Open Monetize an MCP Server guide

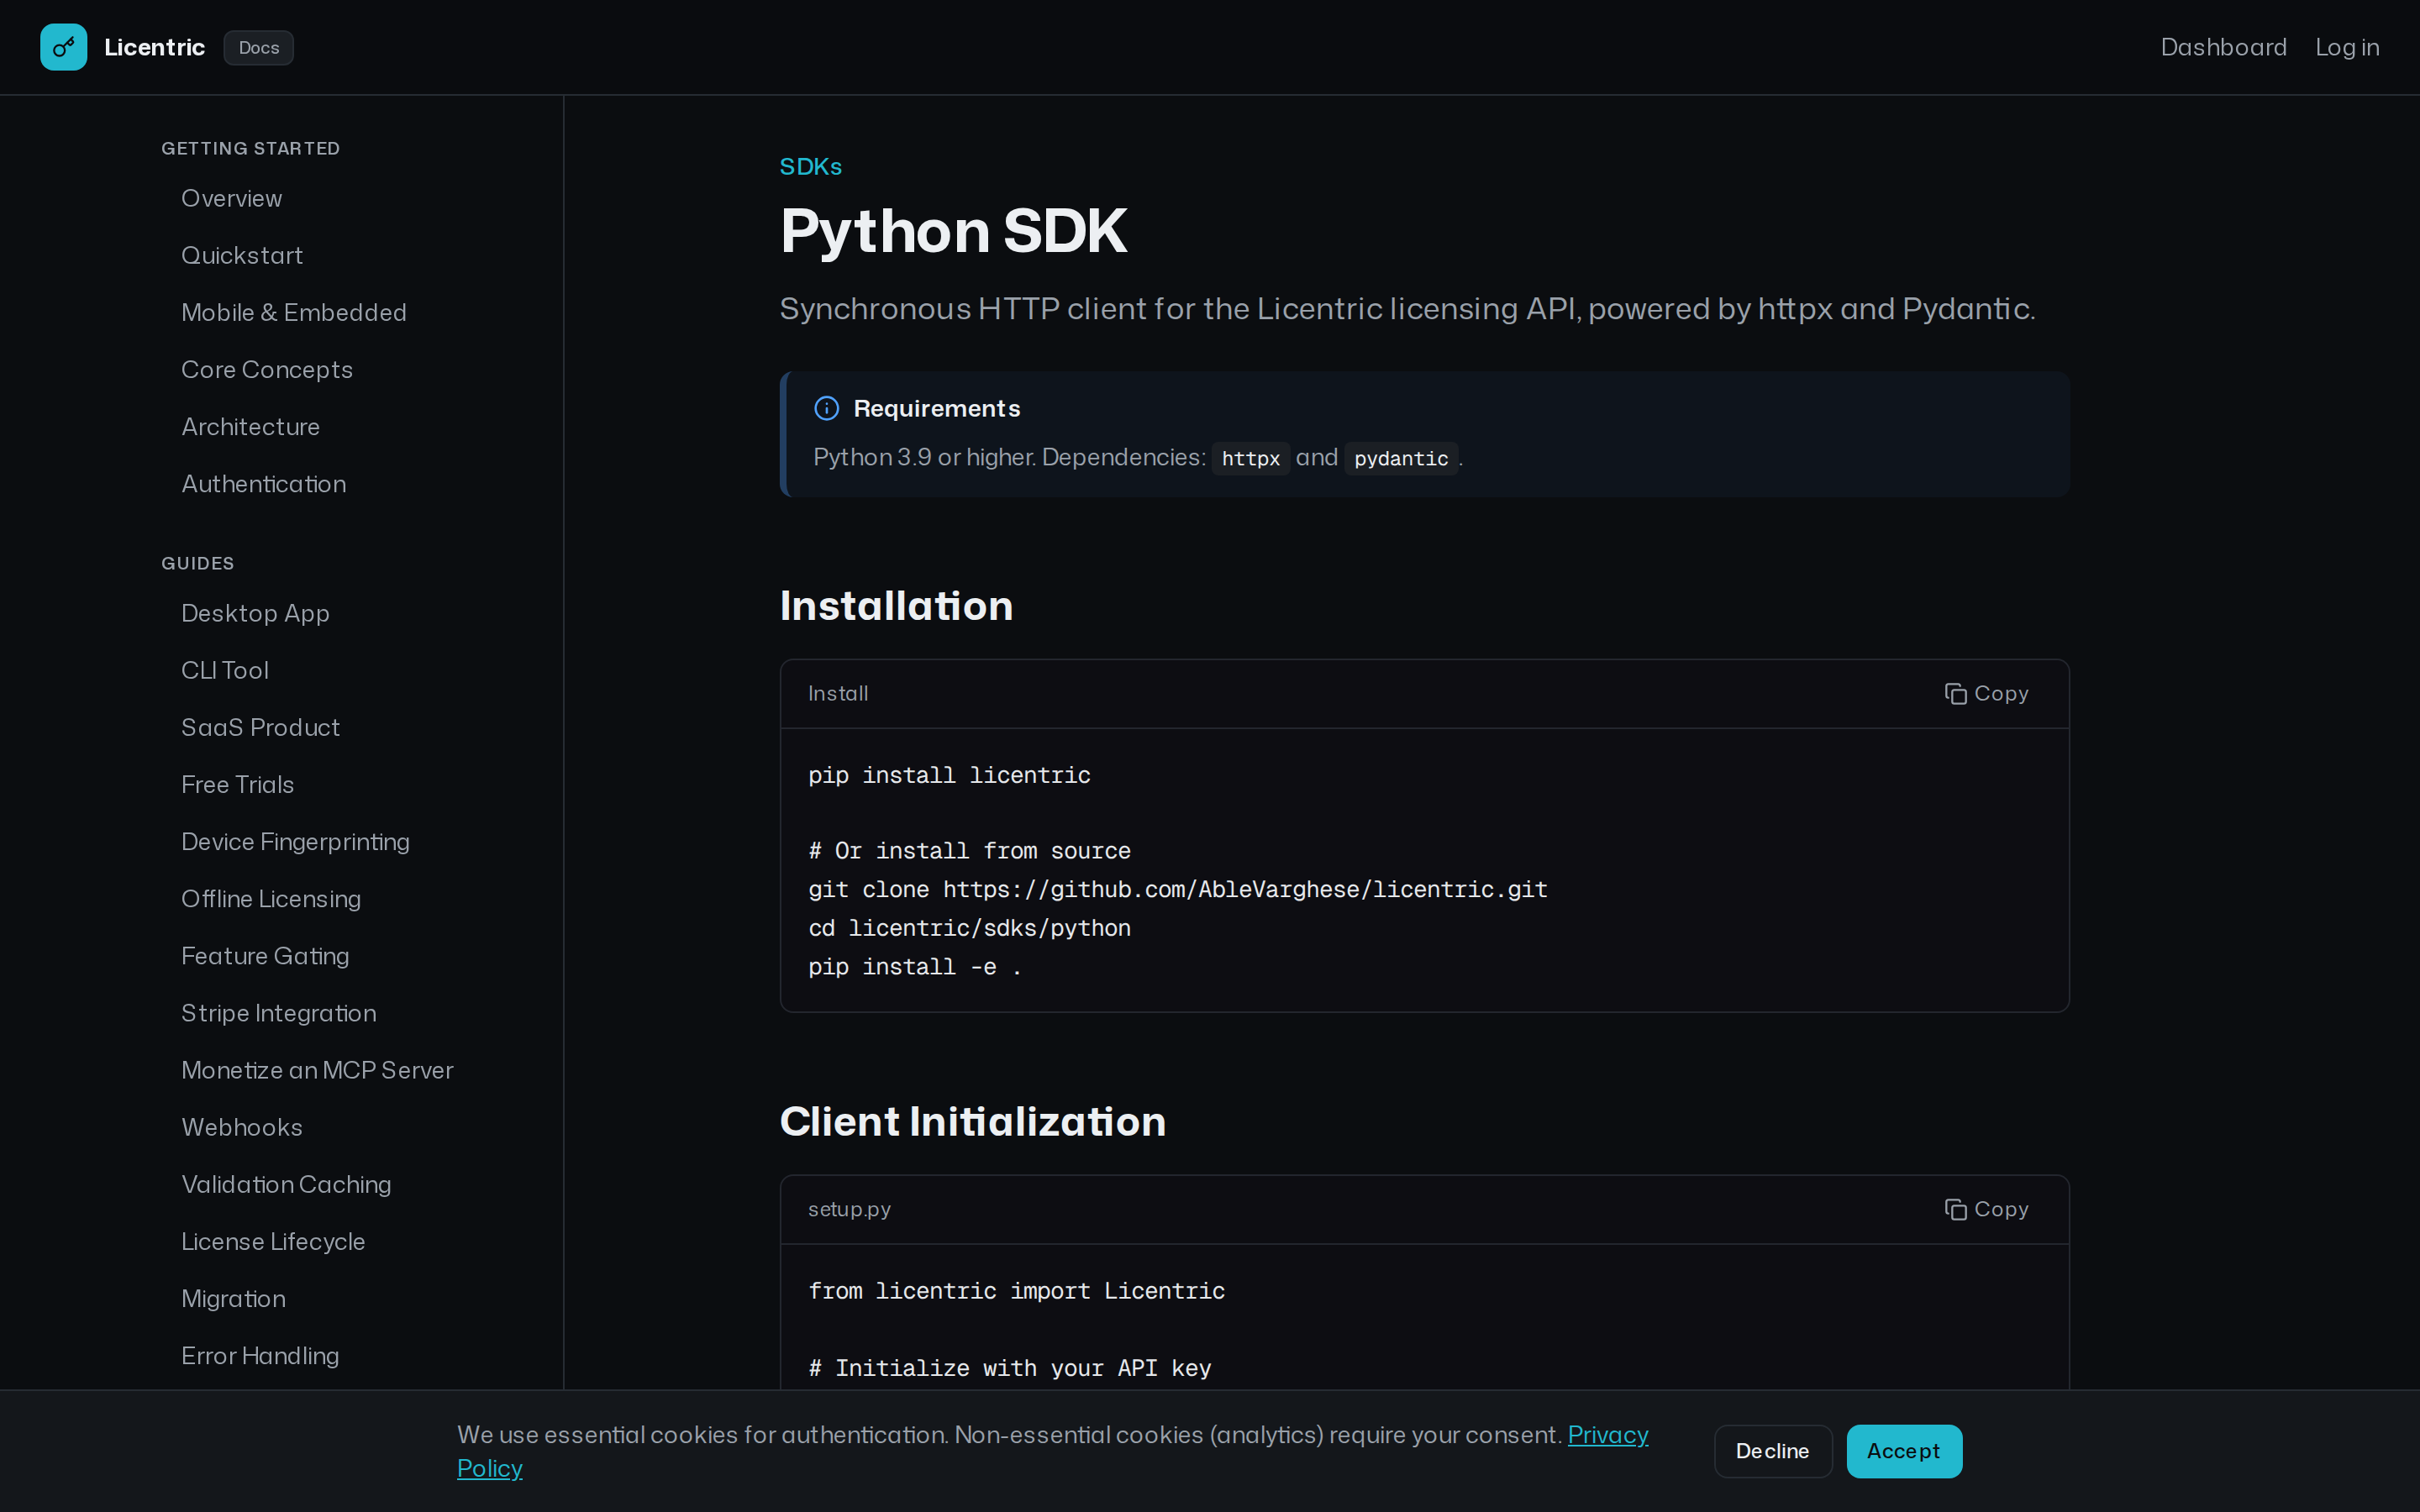pos(317,1070)
